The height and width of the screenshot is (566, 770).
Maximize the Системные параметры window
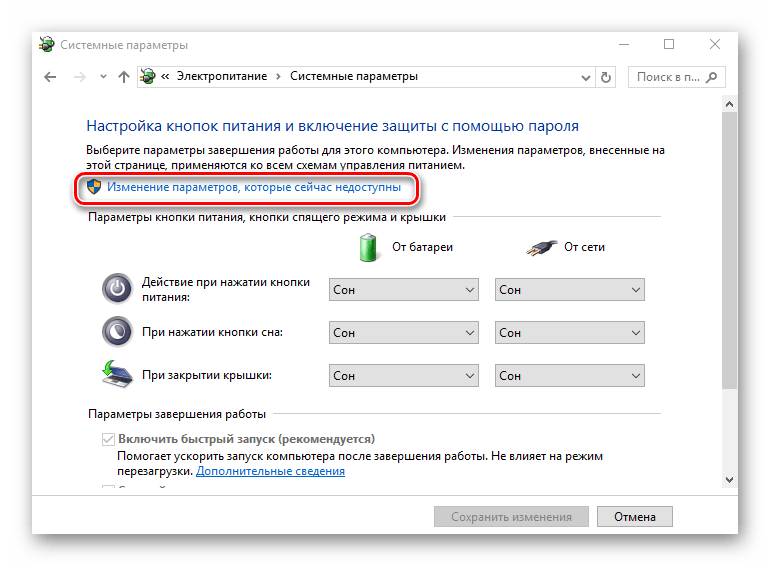click(669, 44)
